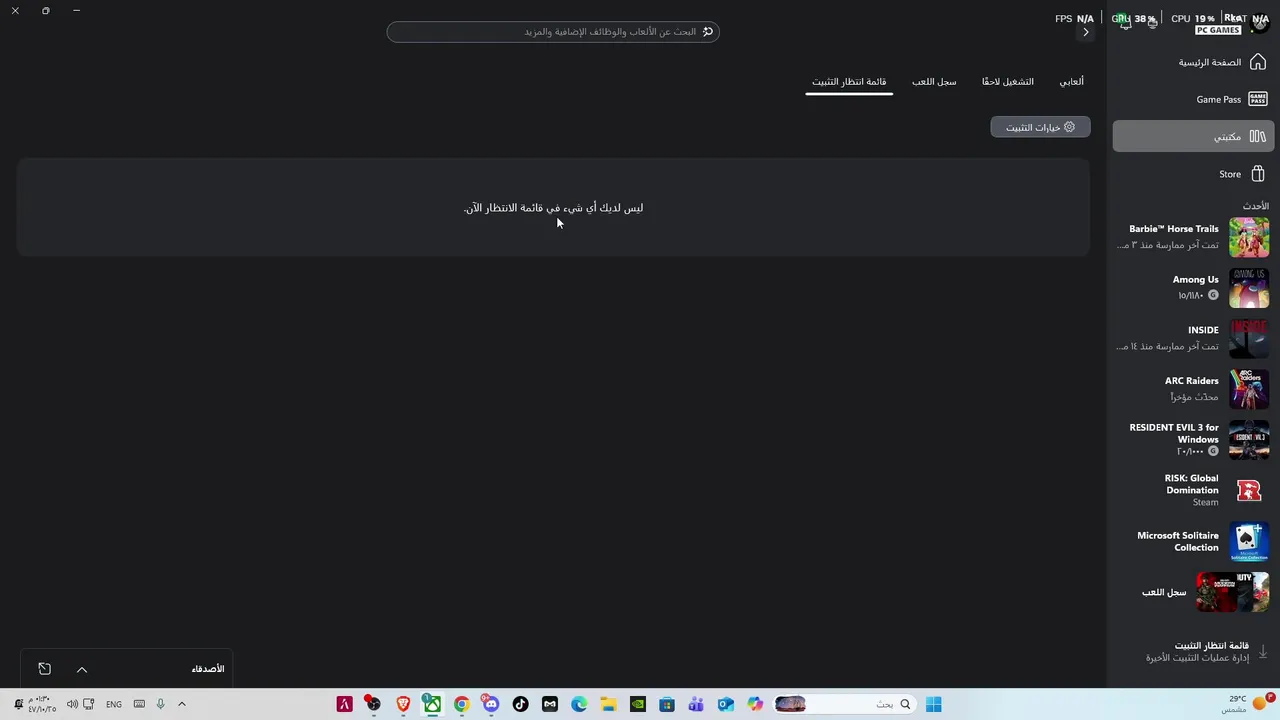This screenshot has height=720, width=1280.
Task: Open the weather widget showing 29°C
Action: click(1247, 704)
